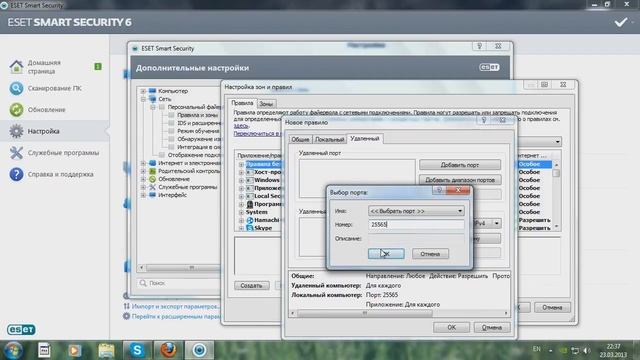The height and width of the screenshot is (360, 640).
Task: Confirm port with OK in Выбор порта
Action: pyautogui.click(x=386, y=254)
